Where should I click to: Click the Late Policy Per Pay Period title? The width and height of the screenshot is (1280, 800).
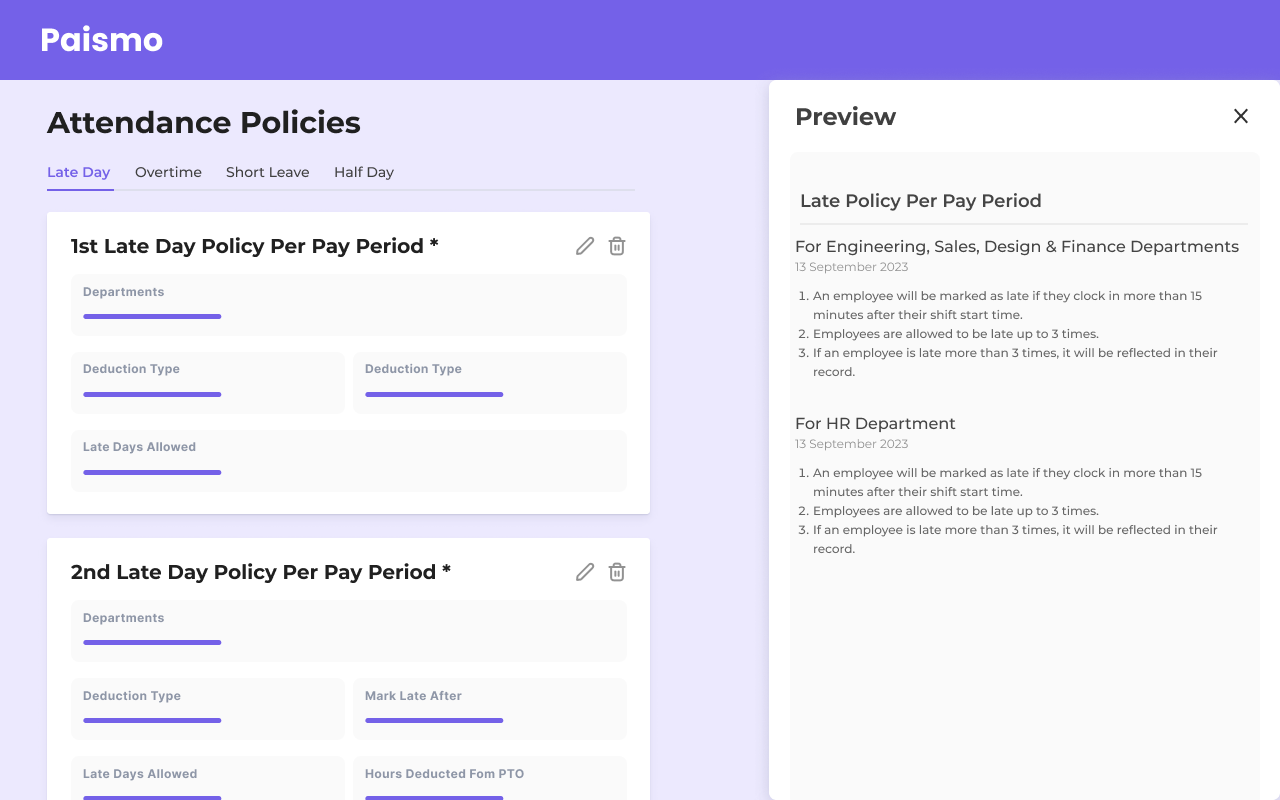(921, 201)
